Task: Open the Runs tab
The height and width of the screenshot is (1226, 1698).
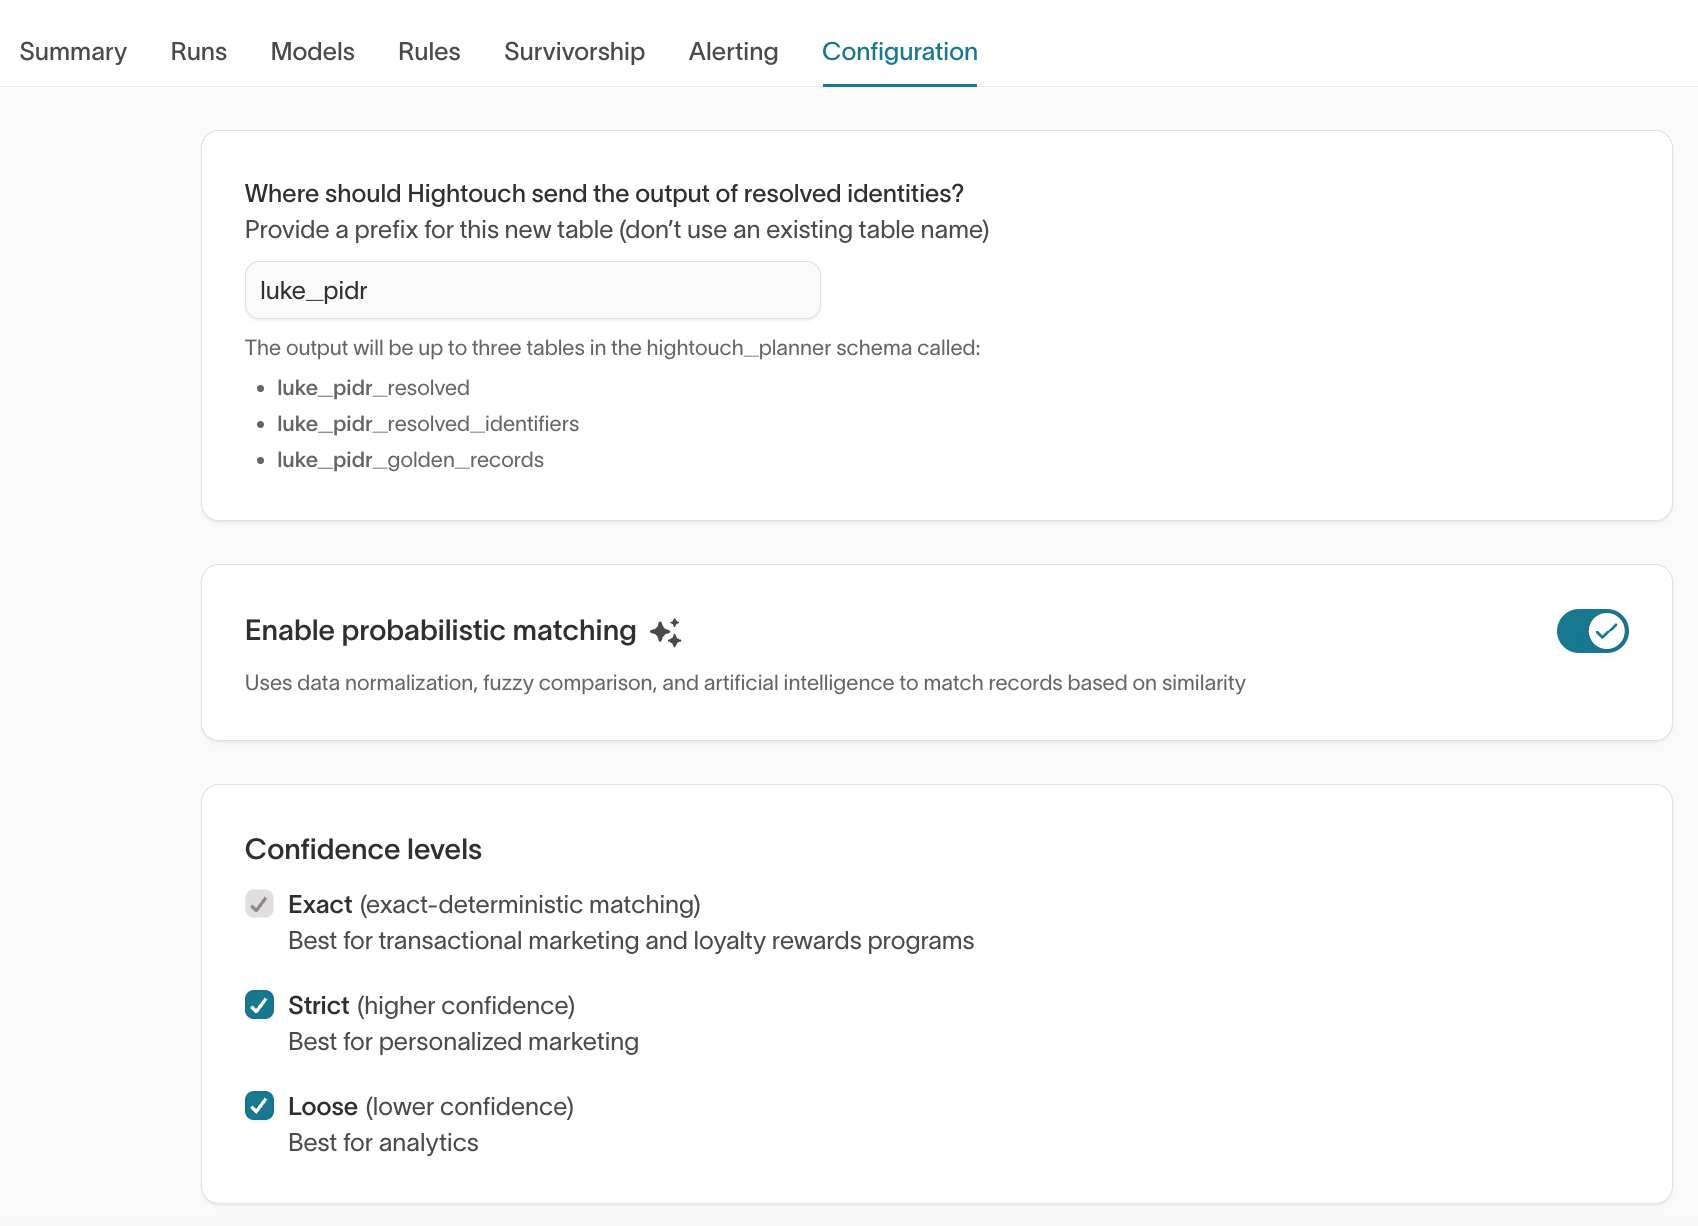Action: tap(198, 51)
